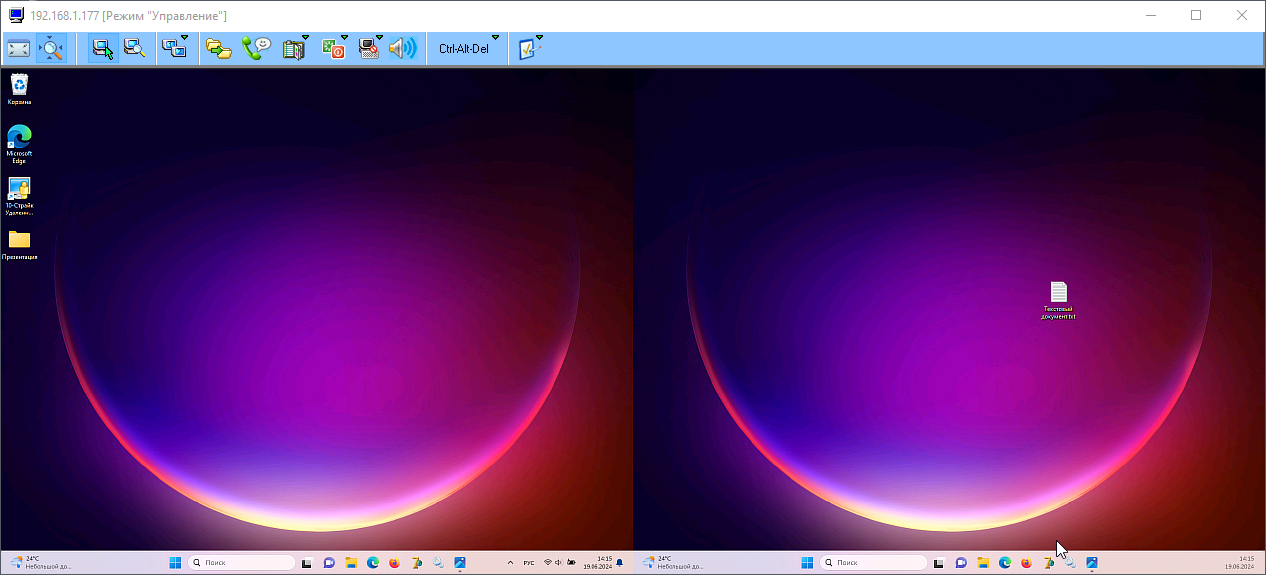
Task: Open file transfer with the folders icon
Action: click(218, 48)
